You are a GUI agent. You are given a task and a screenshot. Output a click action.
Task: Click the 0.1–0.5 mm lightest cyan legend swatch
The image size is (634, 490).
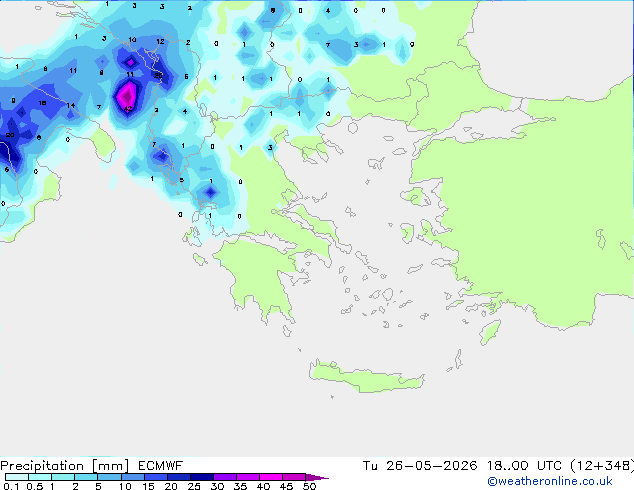tap(17, 477)
